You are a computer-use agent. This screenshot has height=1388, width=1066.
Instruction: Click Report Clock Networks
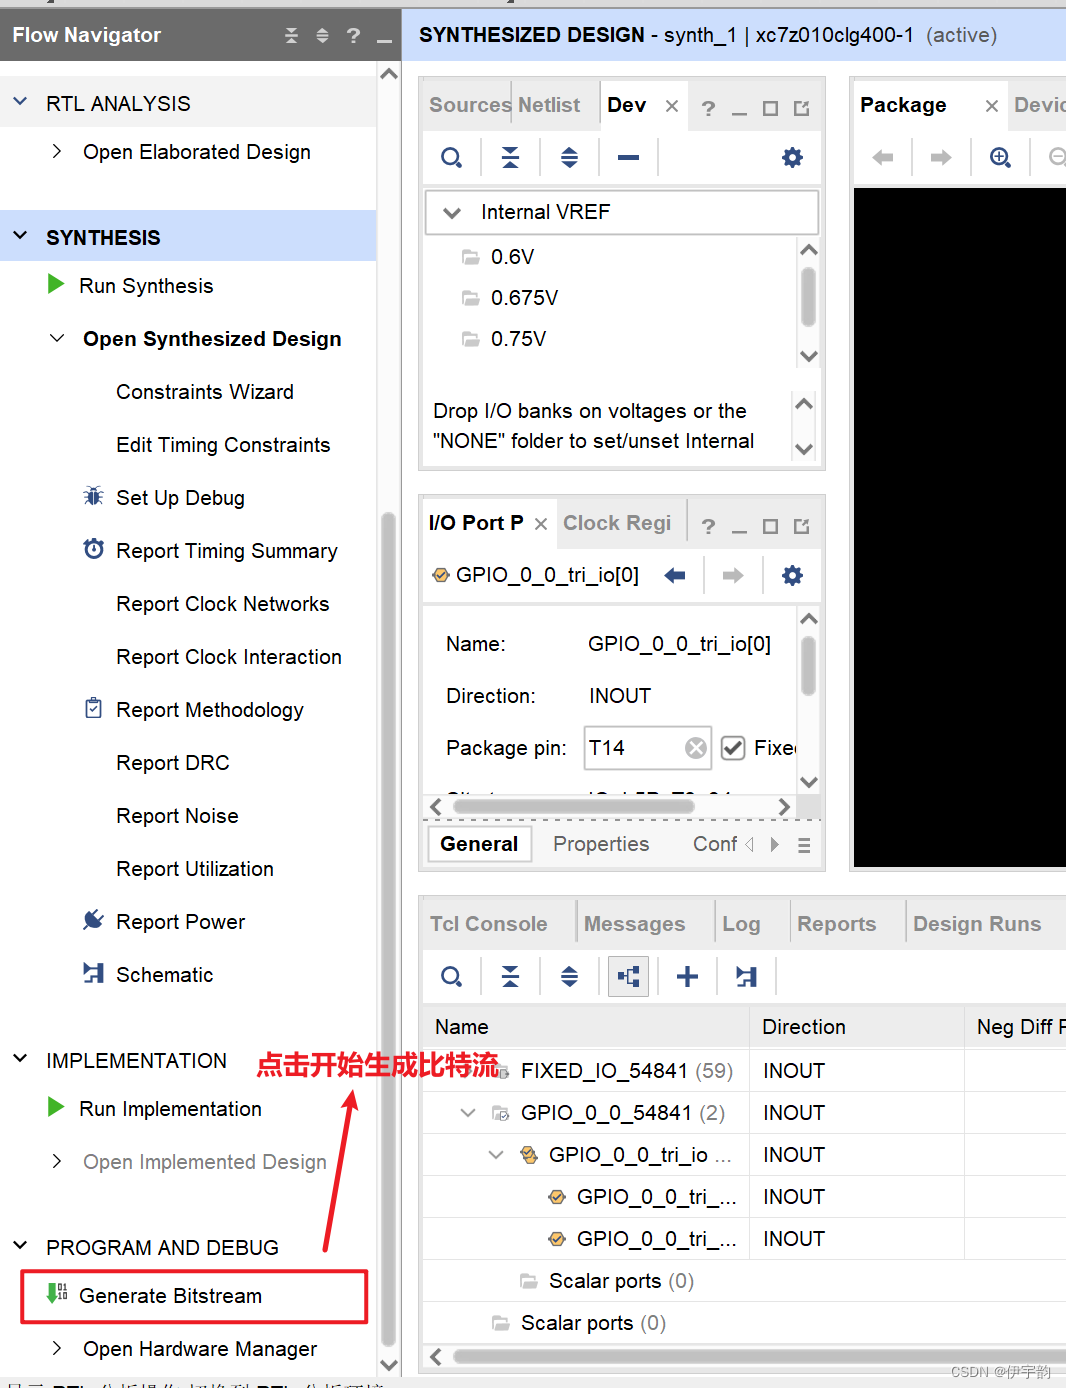click(223, 604)
